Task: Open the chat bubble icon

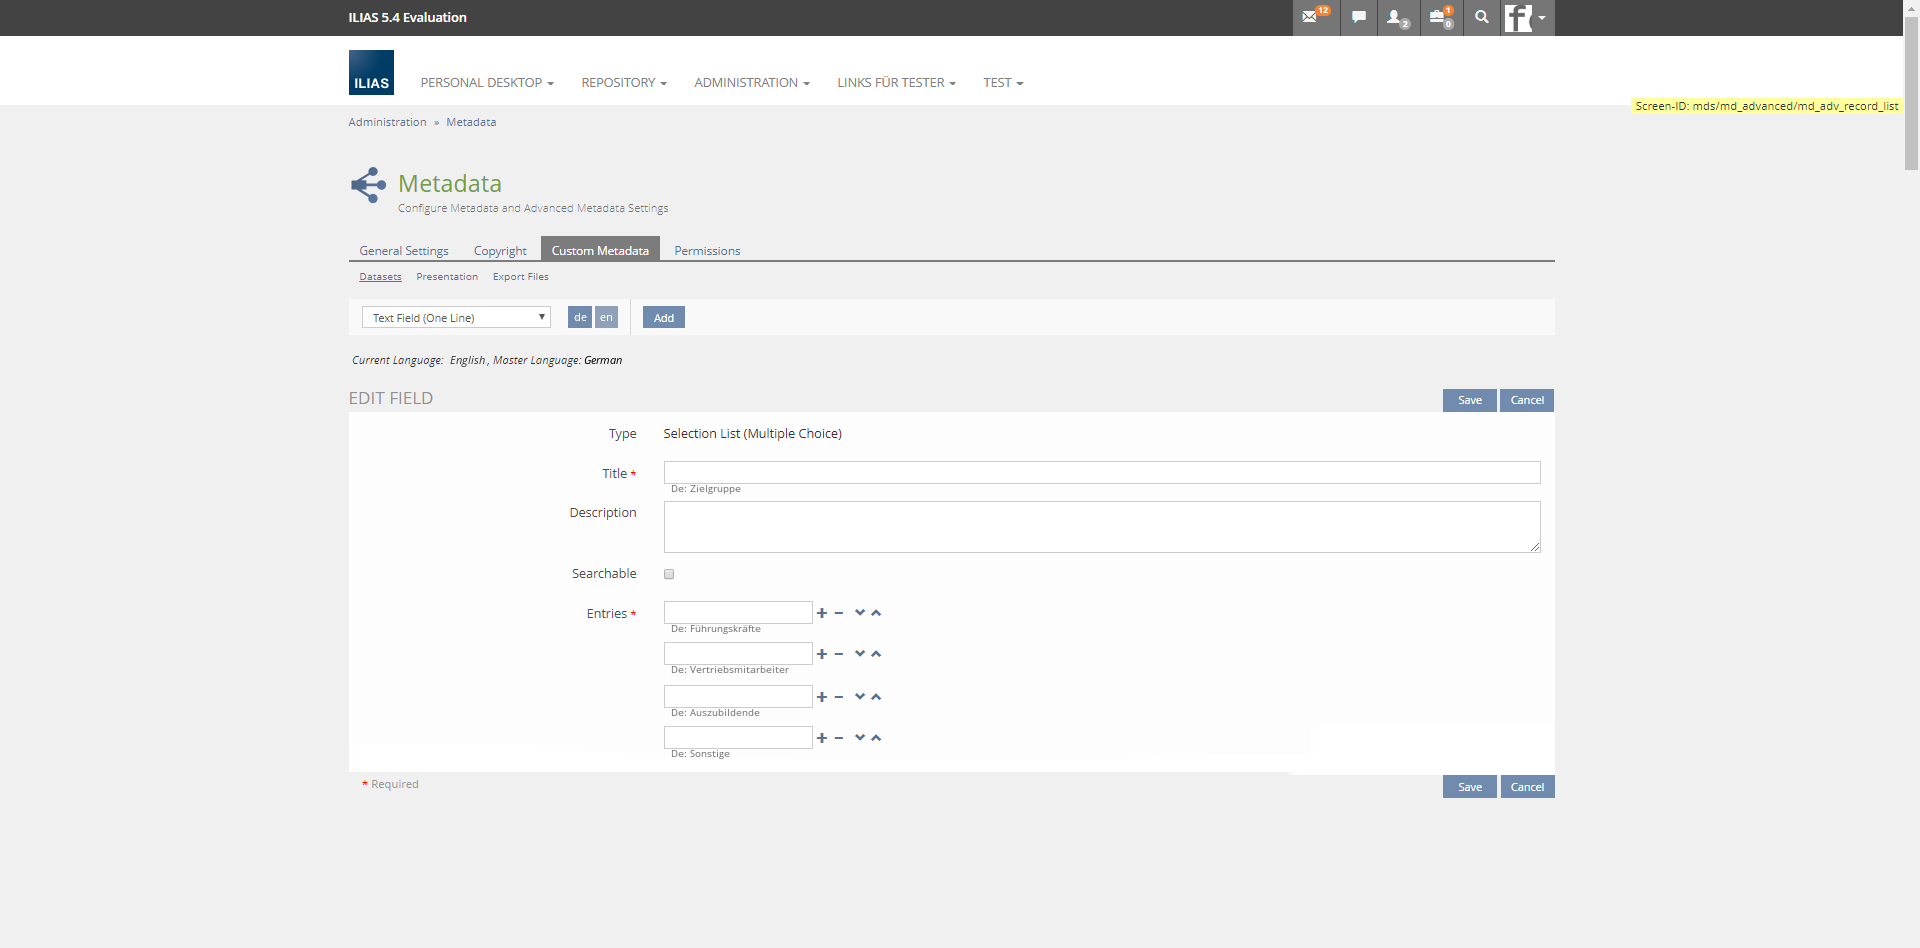Action: pyautogui.click(x=1358, y=17)
